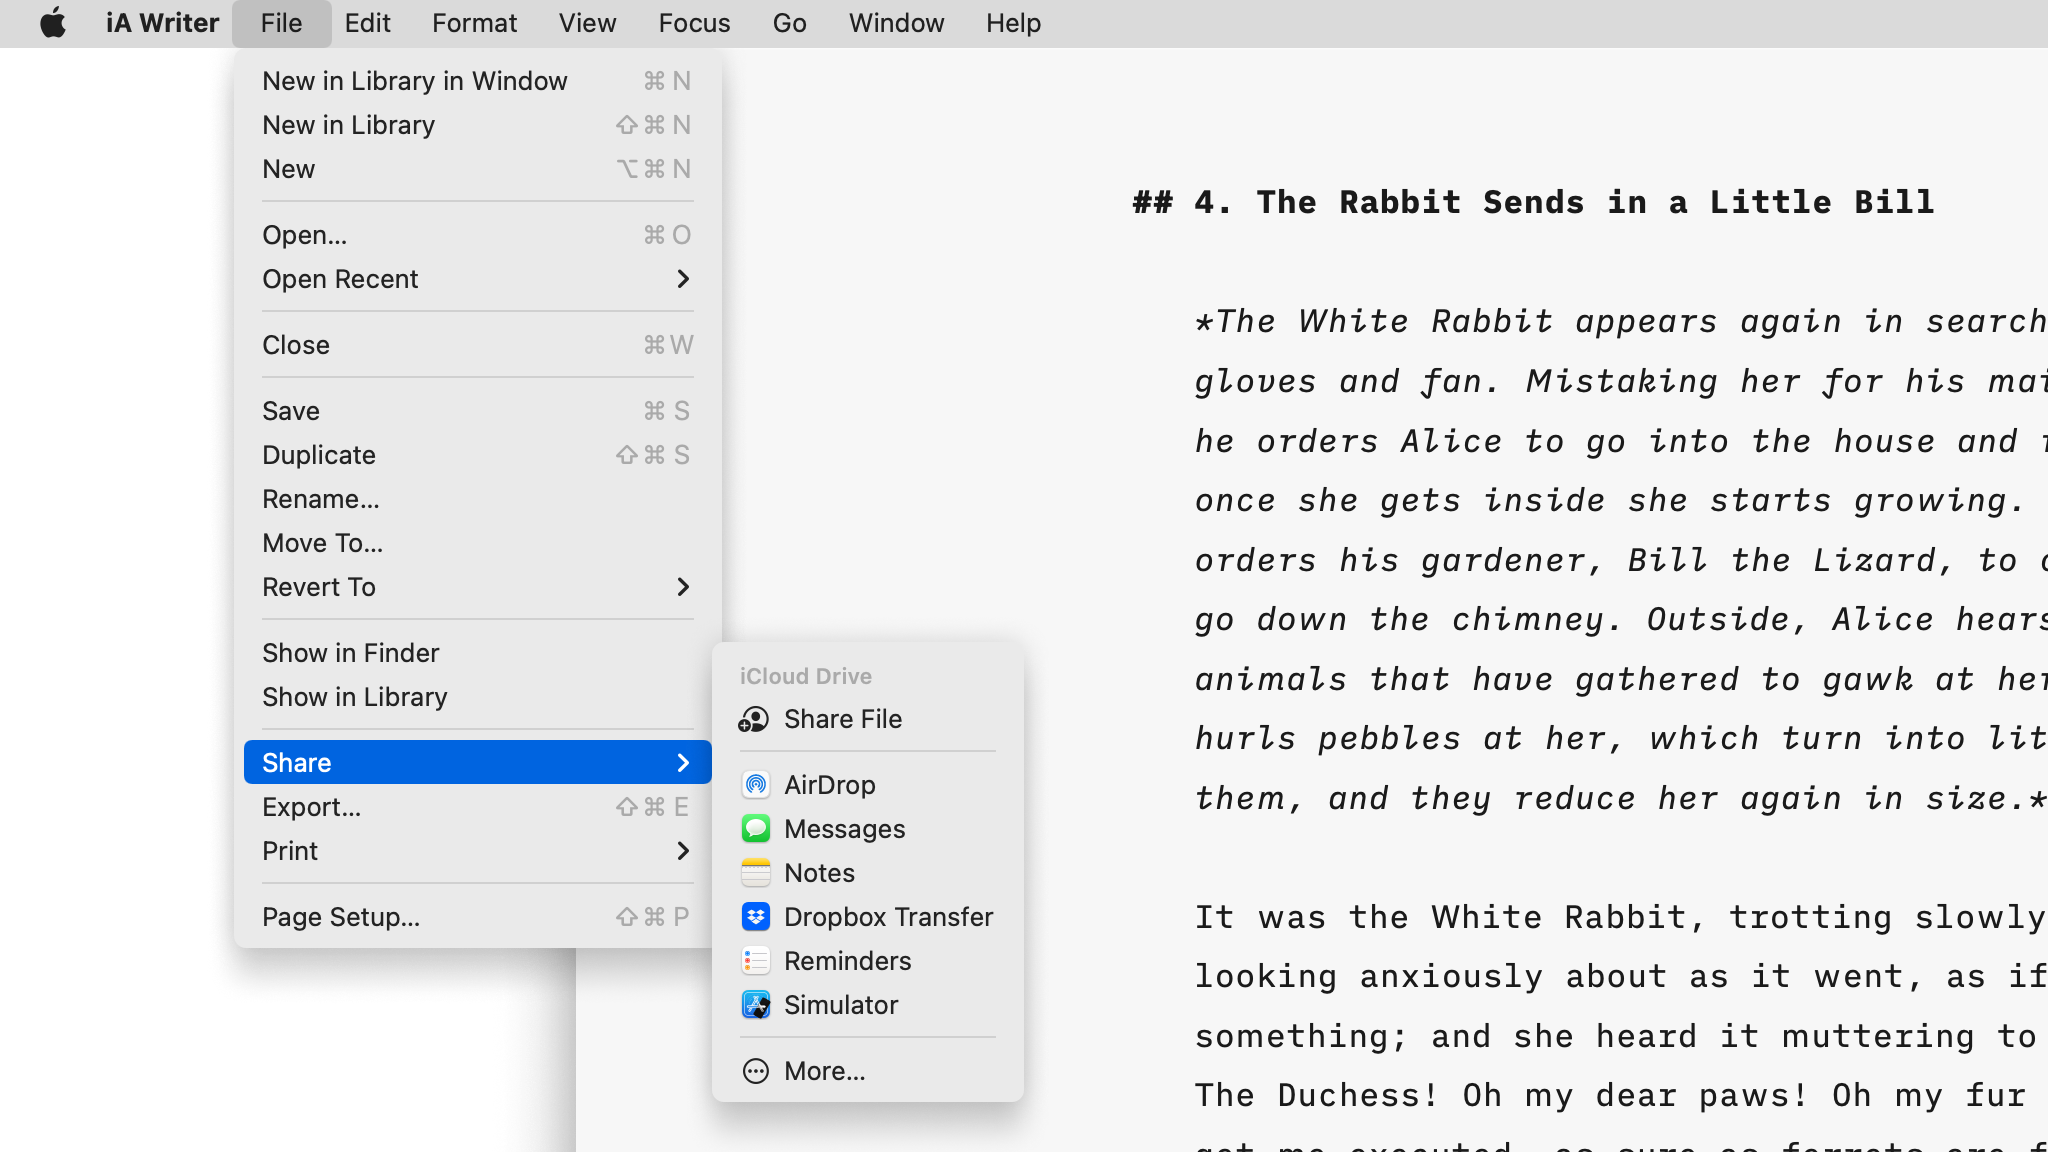Click the AirDrop icon

(x=756, y=785)
